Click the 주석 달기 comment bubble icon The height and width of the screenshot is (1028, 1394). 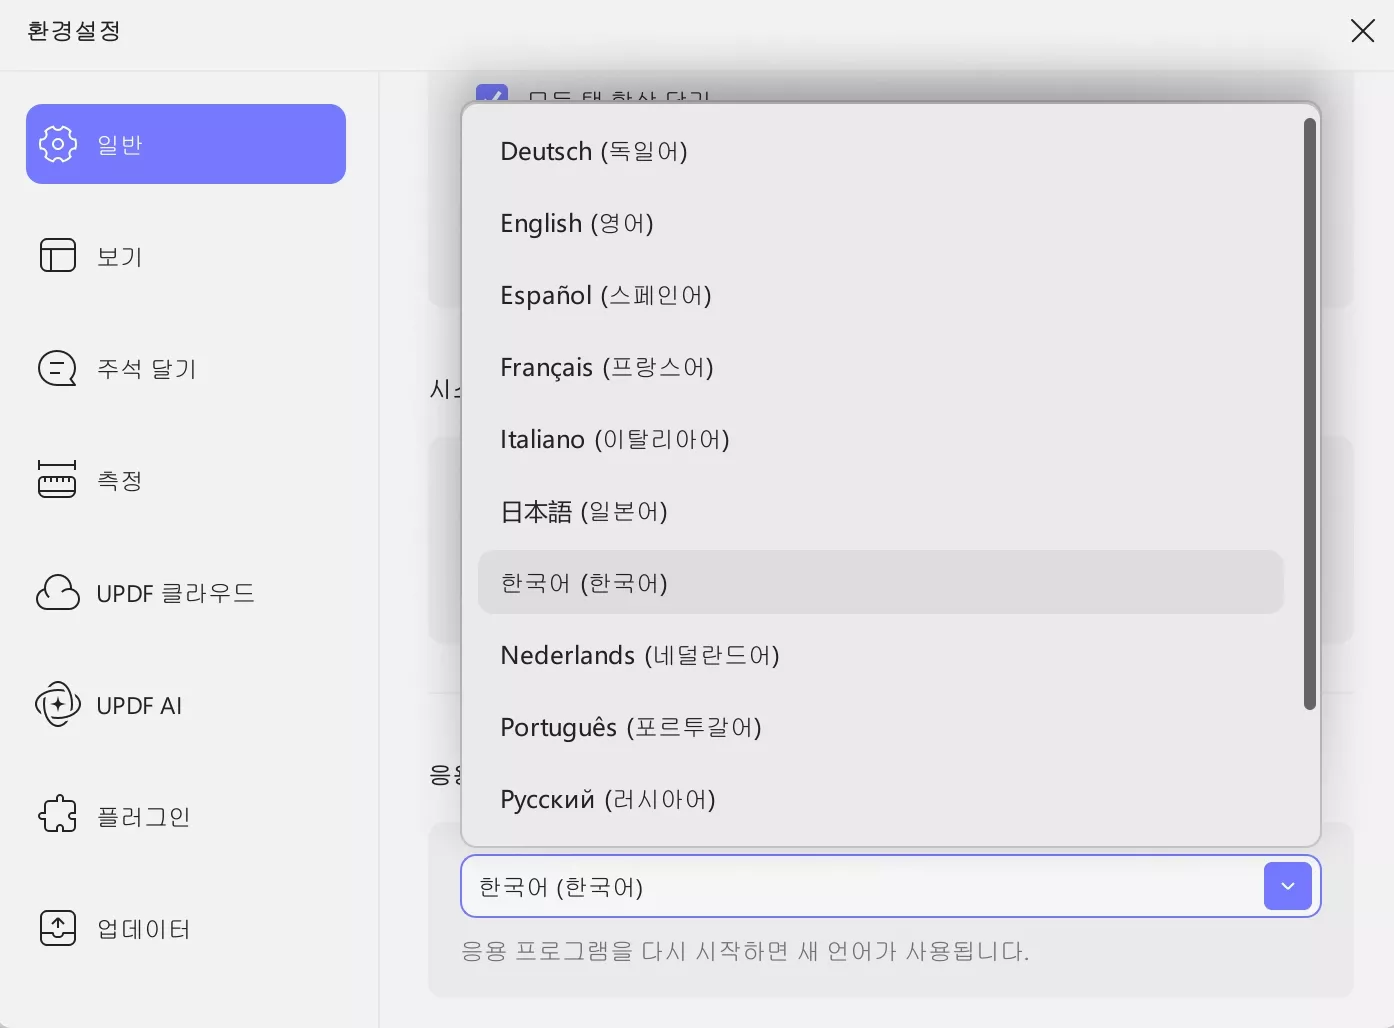(x=57, y=368)
